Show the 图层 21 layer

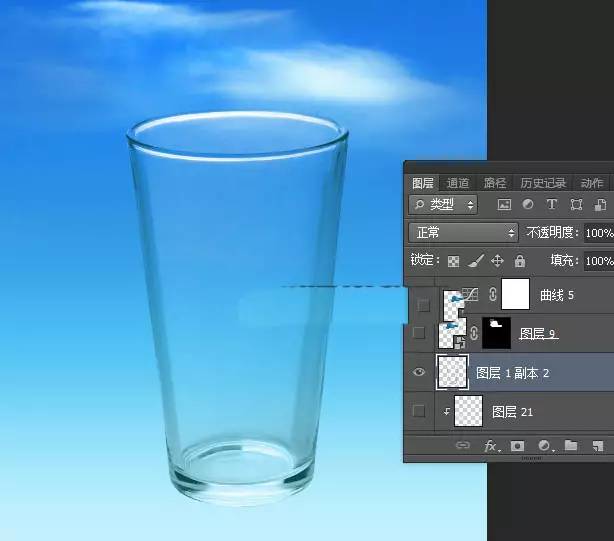pos(420,410)
